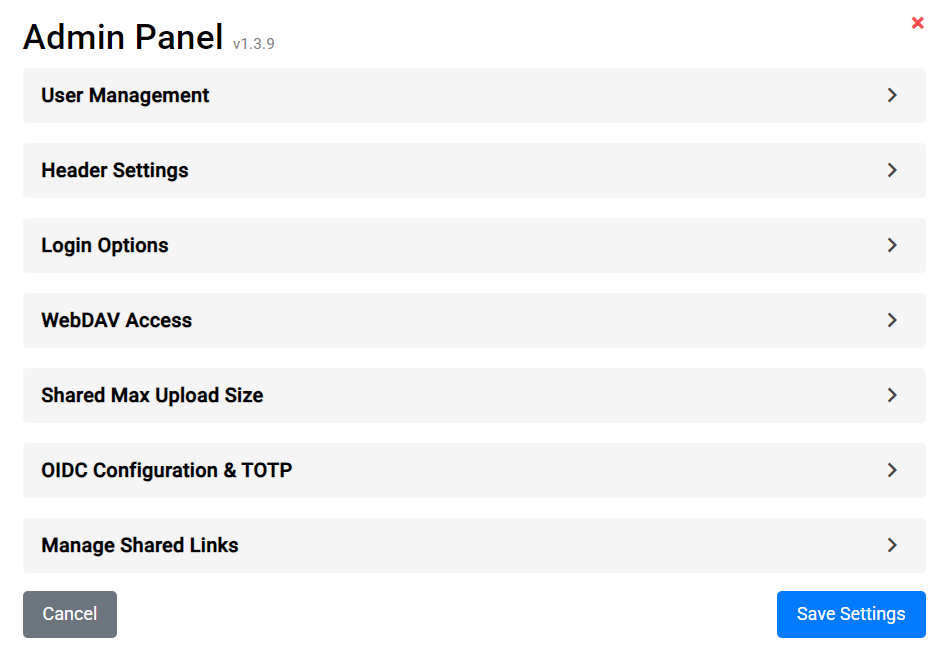The image size is (938, 645).
Task: Expand the Header Settings section title
Action: 115,171
